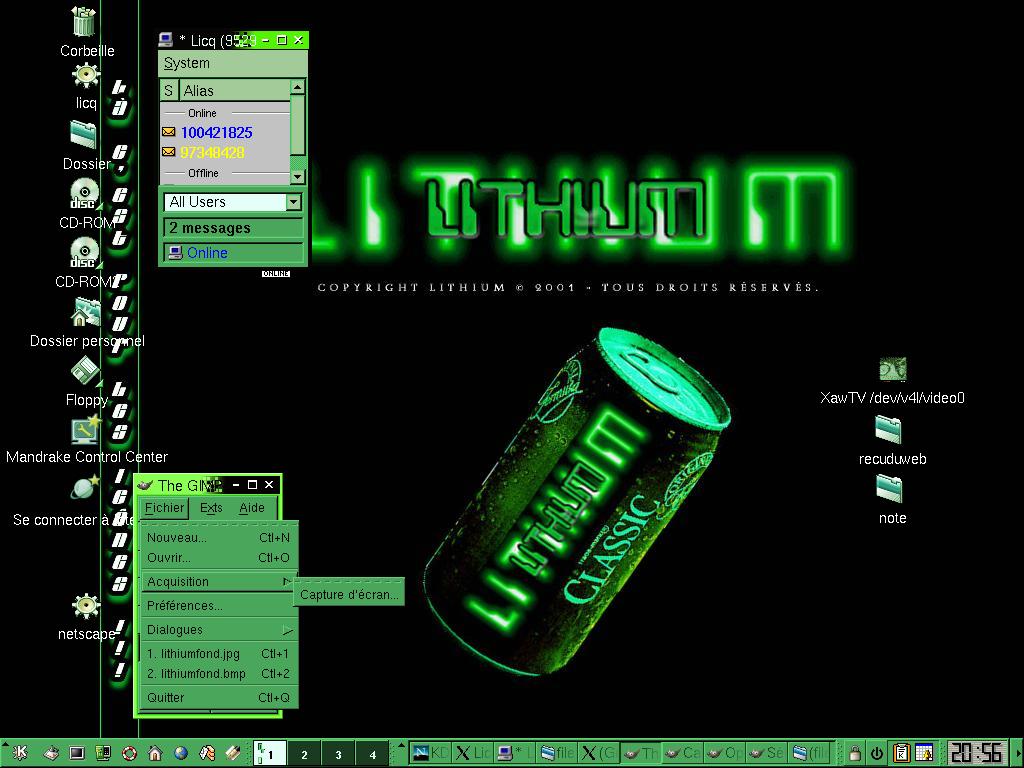Open the Dossier folder icon
Image resolution: width=1024 pixels, height=768 pixels.
point(84,135)
